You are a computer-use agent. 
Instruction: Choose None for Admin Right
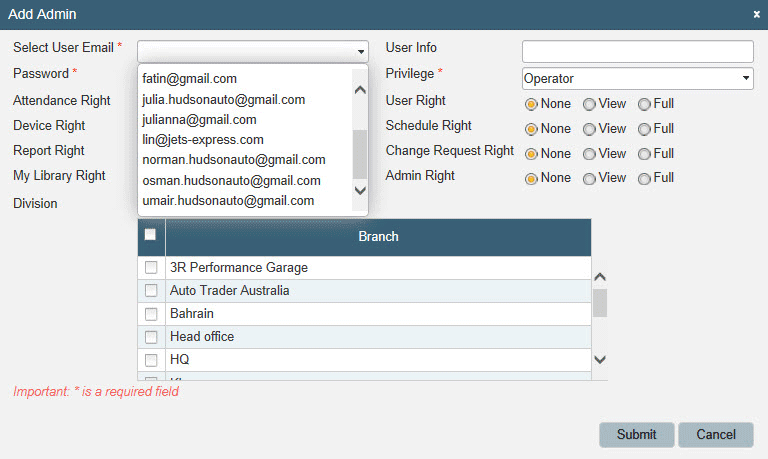click(531, 178)
